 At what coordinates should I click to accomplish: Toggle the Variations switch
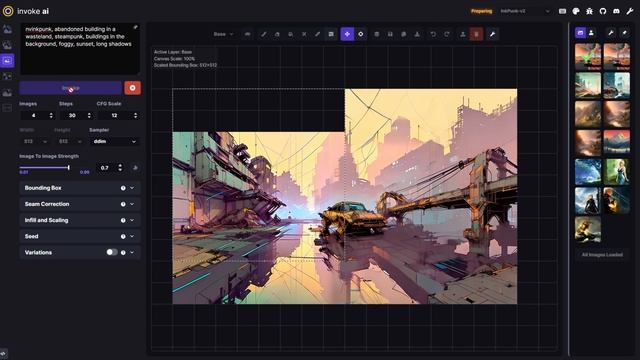click(x=111, y=252)
